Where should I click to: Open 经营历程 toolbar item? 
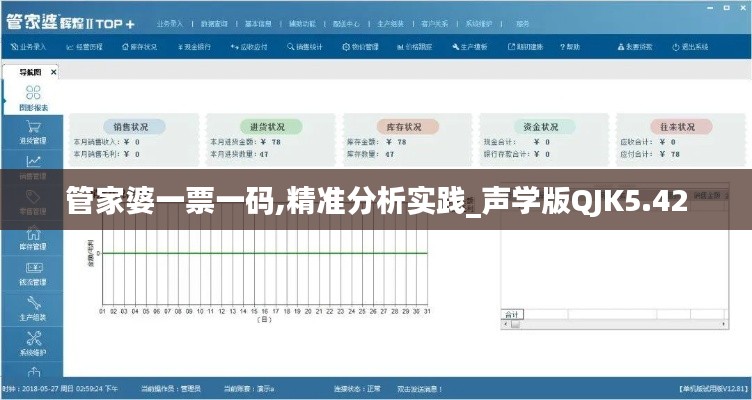(x=84, y=47)
